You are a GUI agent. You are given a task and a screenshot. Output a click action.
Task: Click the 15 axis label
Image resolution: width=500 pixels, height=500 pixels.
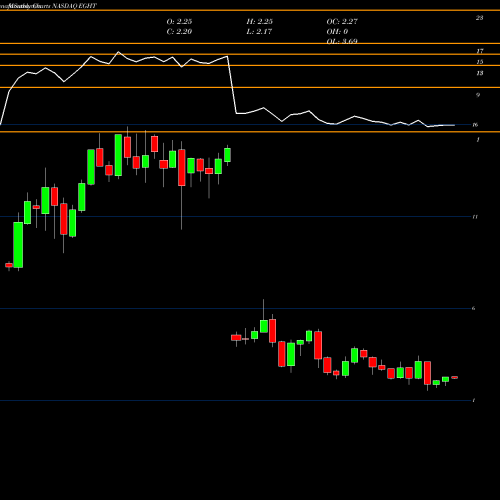(x=479, y=62)
